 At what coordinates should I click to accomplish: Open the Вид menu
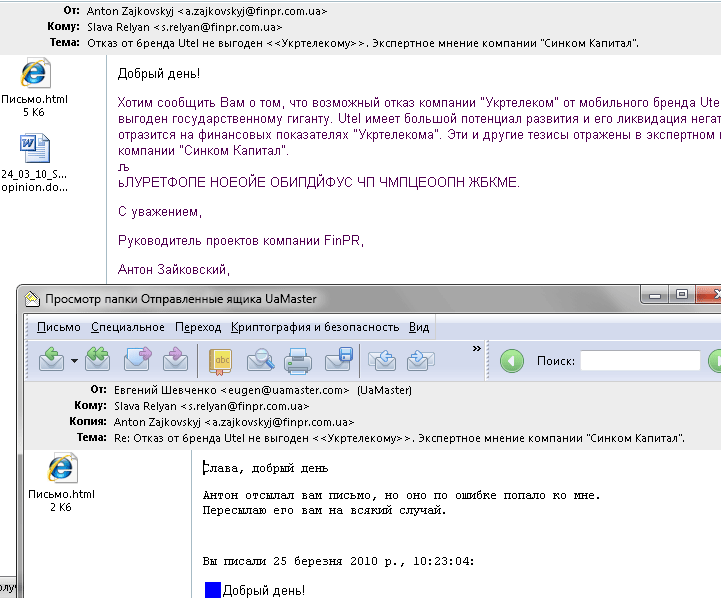(419, 327)
